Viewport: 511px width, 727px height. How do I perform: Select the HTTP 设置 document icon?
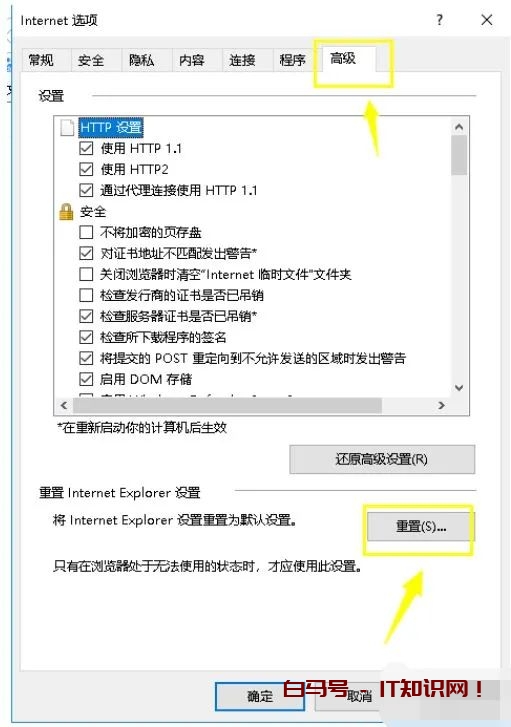pyautogui.click(x=67, y=127)
